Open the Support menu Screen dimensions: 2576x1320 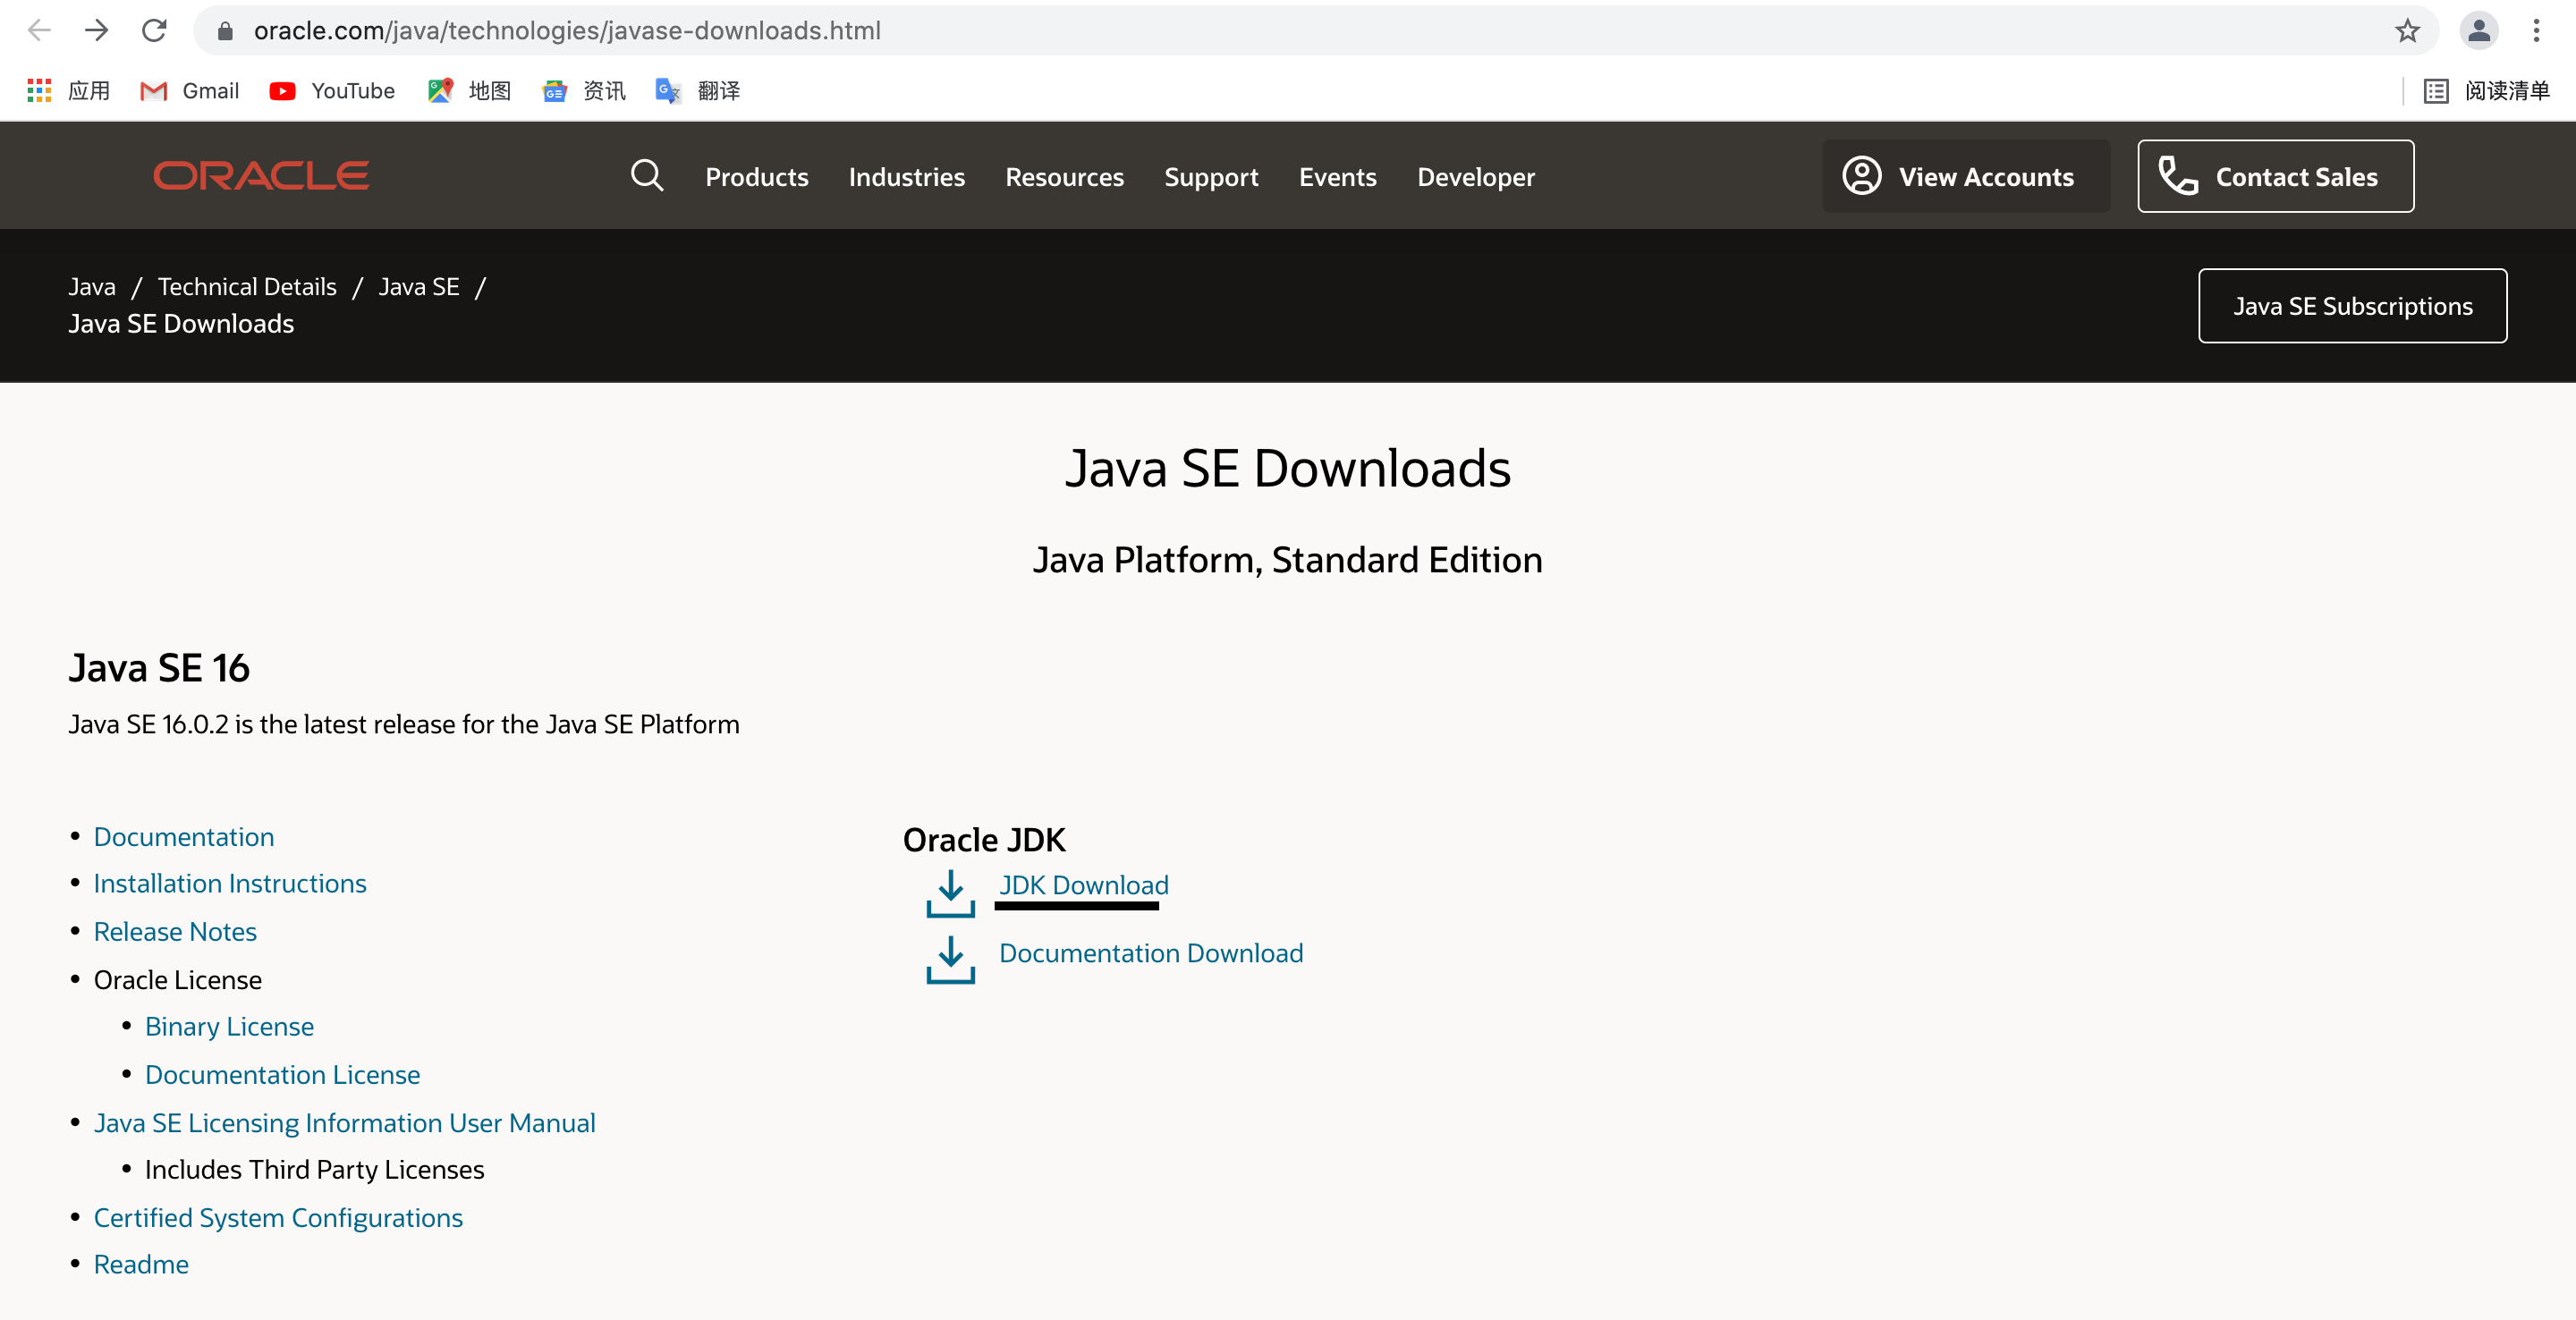(x=1211, y=177)
